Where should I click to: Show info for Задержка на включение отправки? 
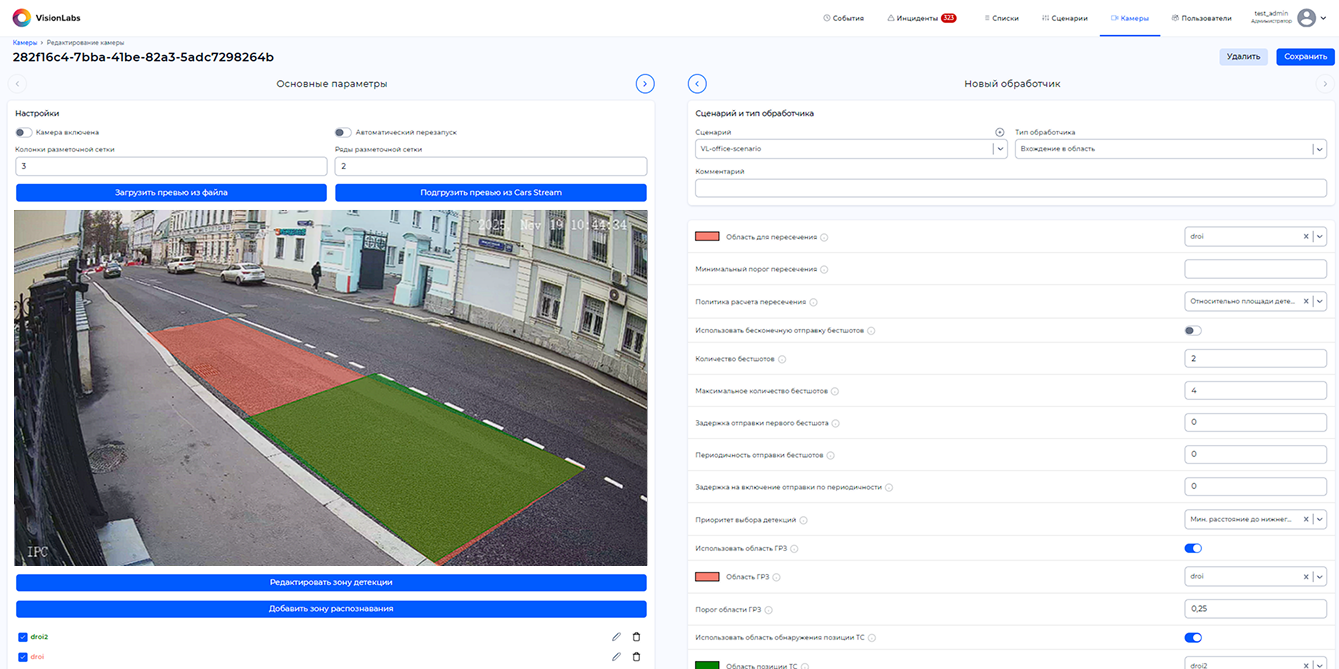point(889,487)
